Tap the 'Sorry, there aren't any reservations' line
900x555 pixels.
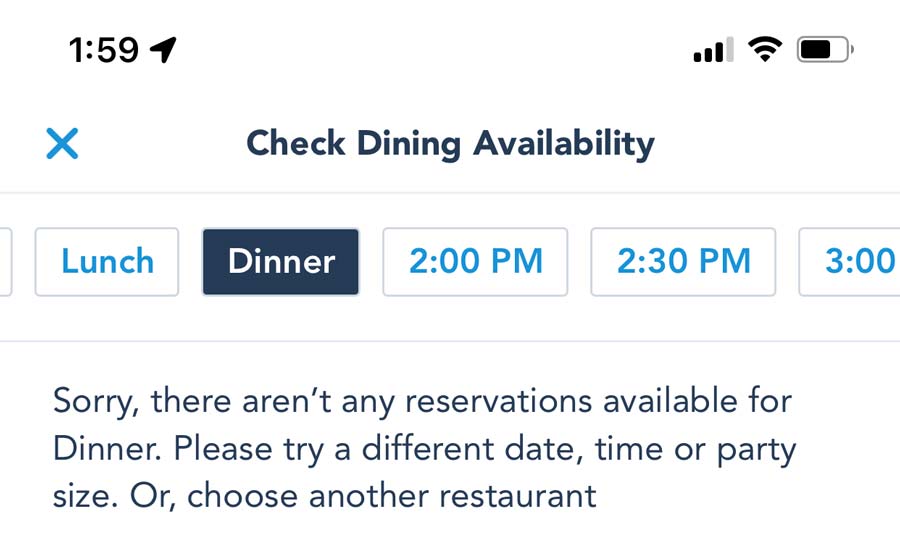(422, 401)
